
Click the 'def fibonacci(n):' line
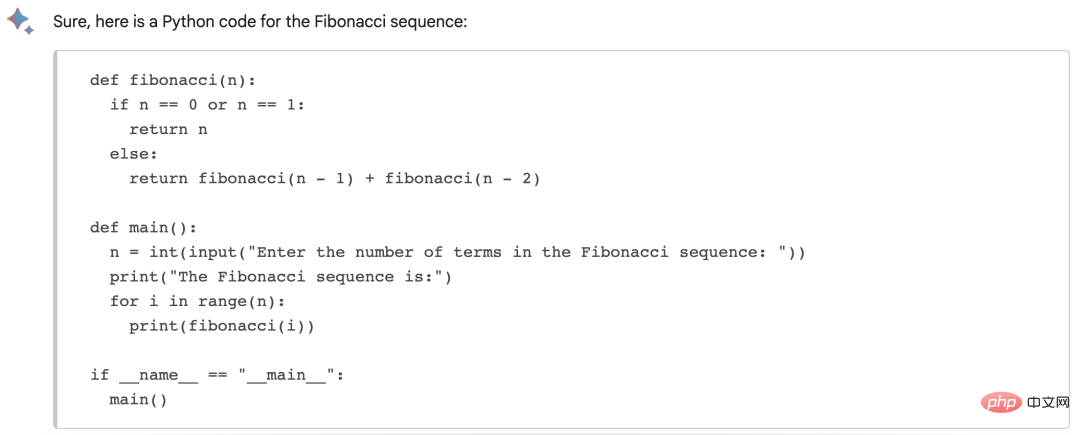pyautogui.click(x=173, y=80)
